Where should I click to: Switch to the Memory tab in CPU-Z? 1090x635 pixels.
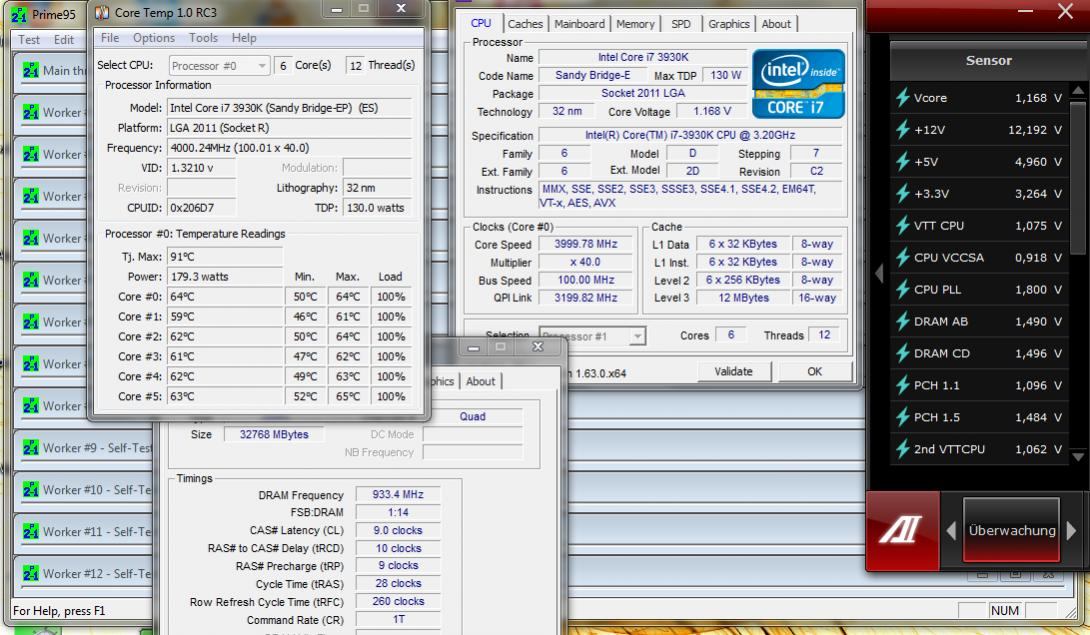635,24
